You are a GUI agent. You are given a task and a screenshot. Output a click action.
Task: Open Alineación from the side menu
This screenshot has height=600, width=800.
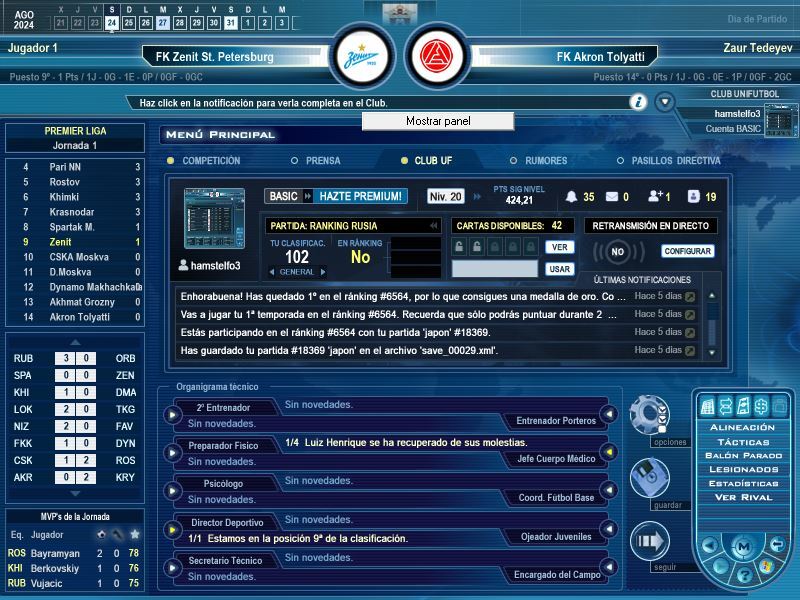coord(742,427)
